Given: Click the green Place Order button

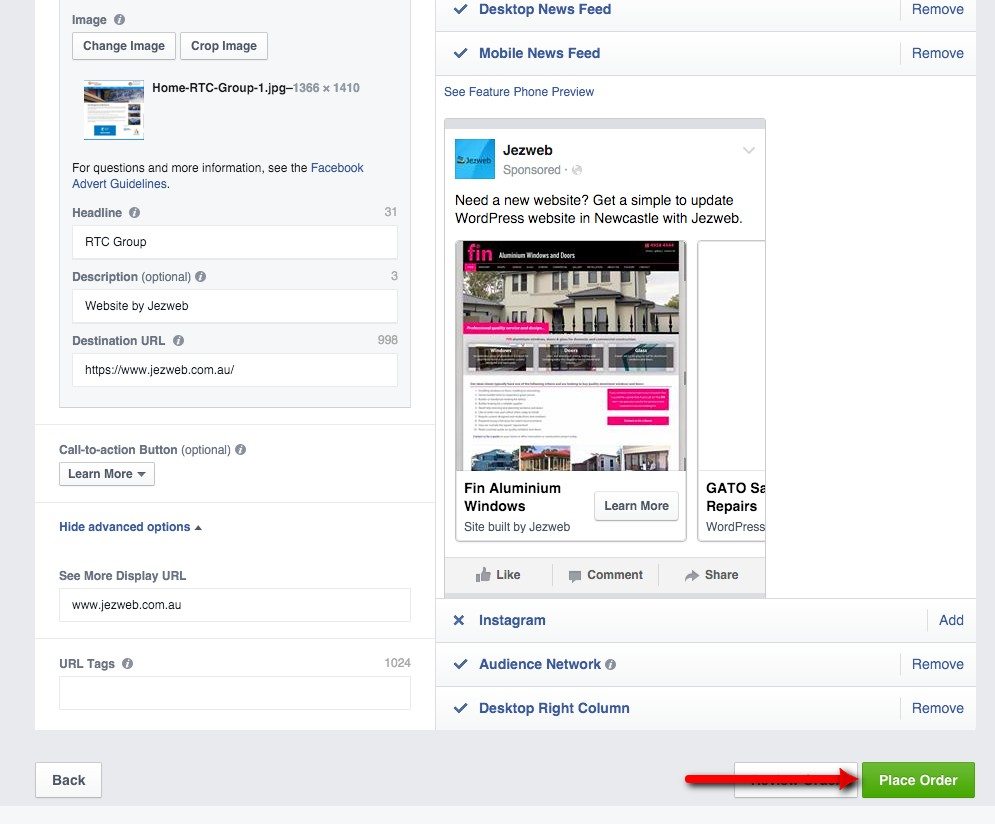Looking at the screenshot, I should point(917,779).
